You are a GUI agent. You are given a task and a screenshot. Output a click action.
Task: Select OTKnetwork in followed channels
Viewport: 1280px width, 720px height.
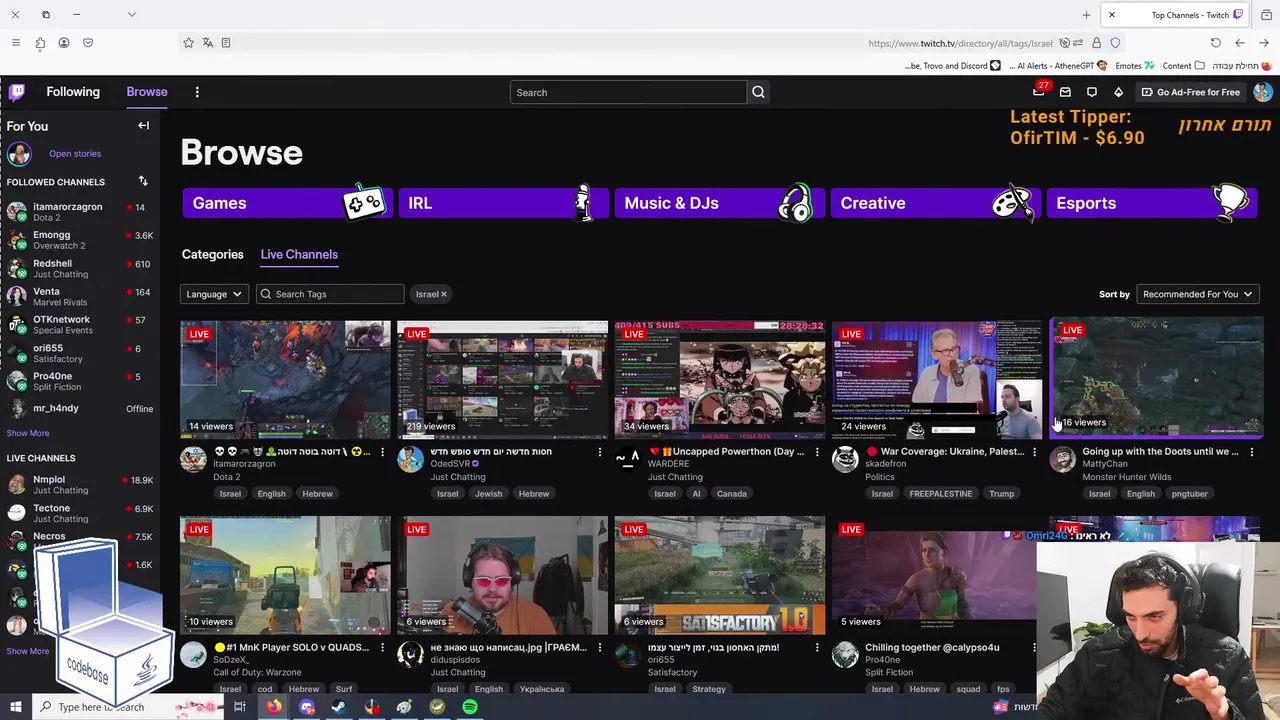[80, 325]
